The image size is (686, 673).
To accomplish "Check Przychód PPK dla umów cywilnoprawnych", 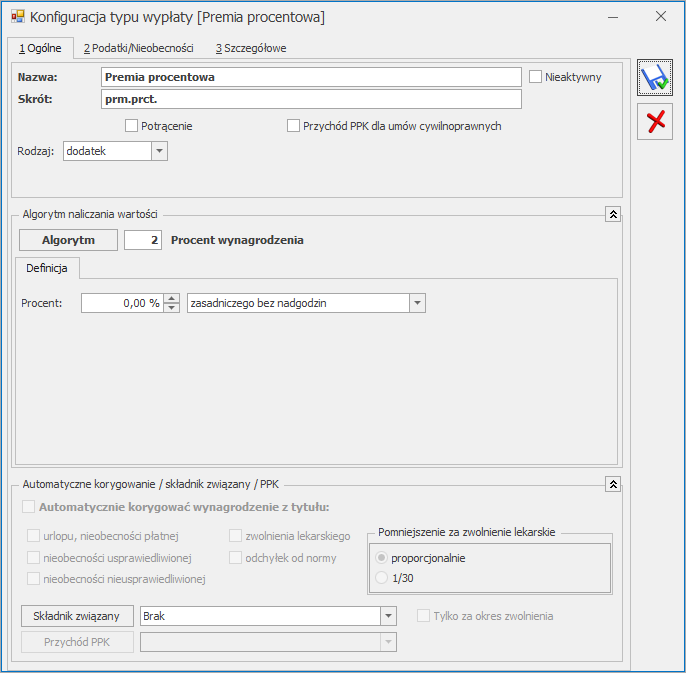I will (293, 126).
